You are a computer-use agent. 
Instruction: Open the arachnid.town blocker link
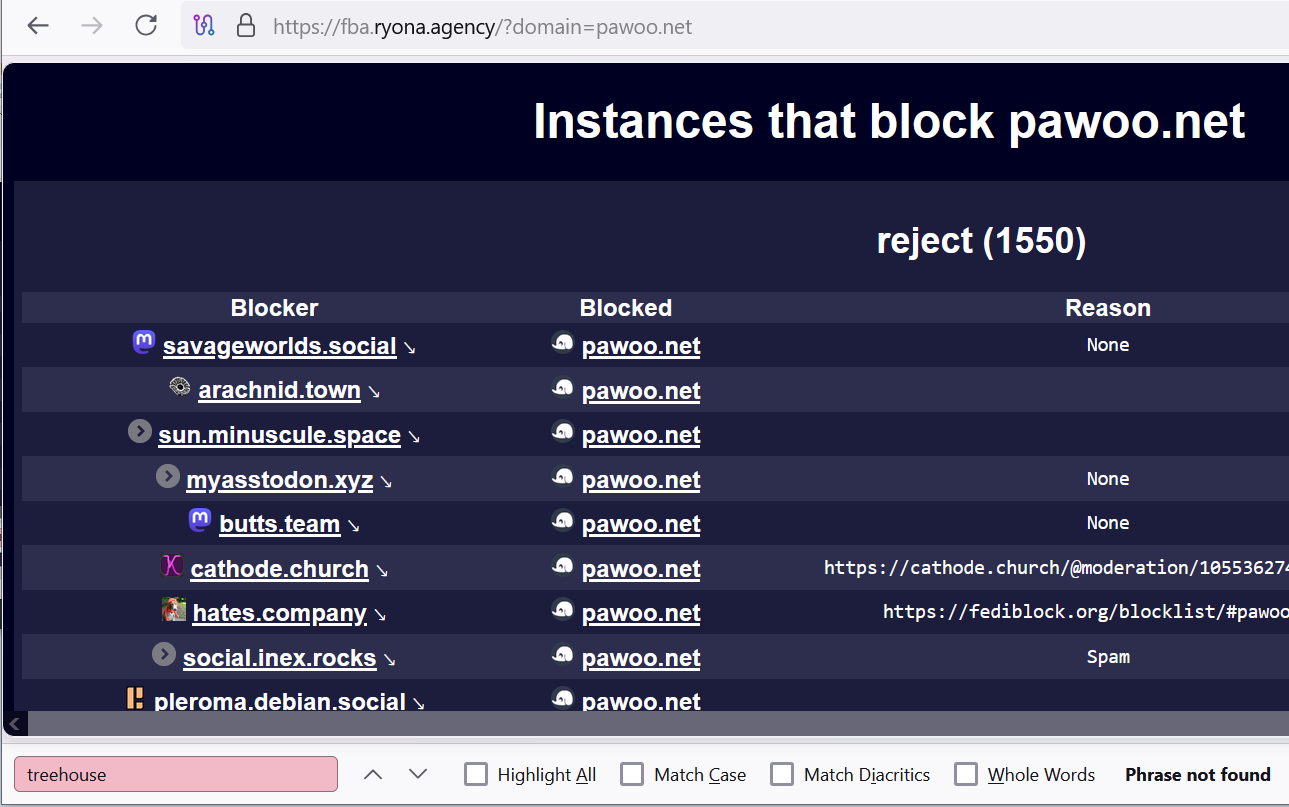pos(280,390)
